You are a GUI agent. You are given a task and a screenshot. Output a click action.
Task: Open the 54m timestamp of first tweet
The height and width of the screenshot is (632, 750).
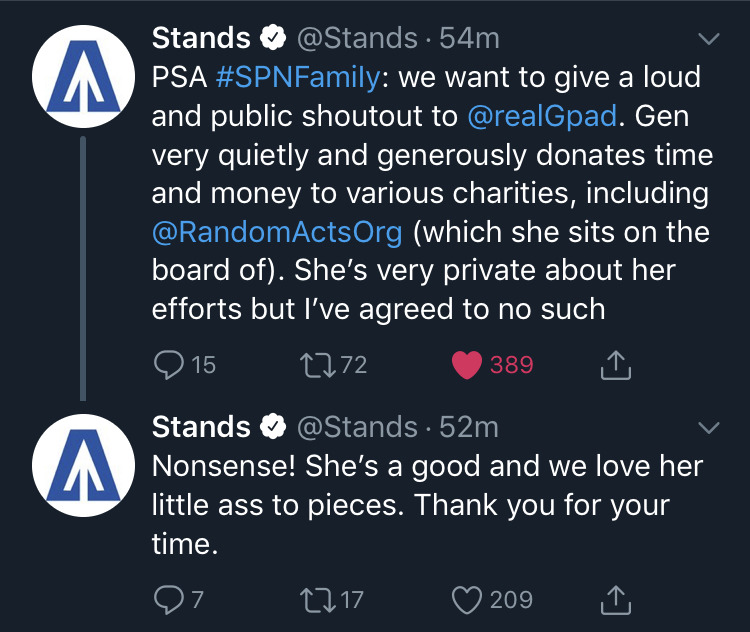(470, 38)
